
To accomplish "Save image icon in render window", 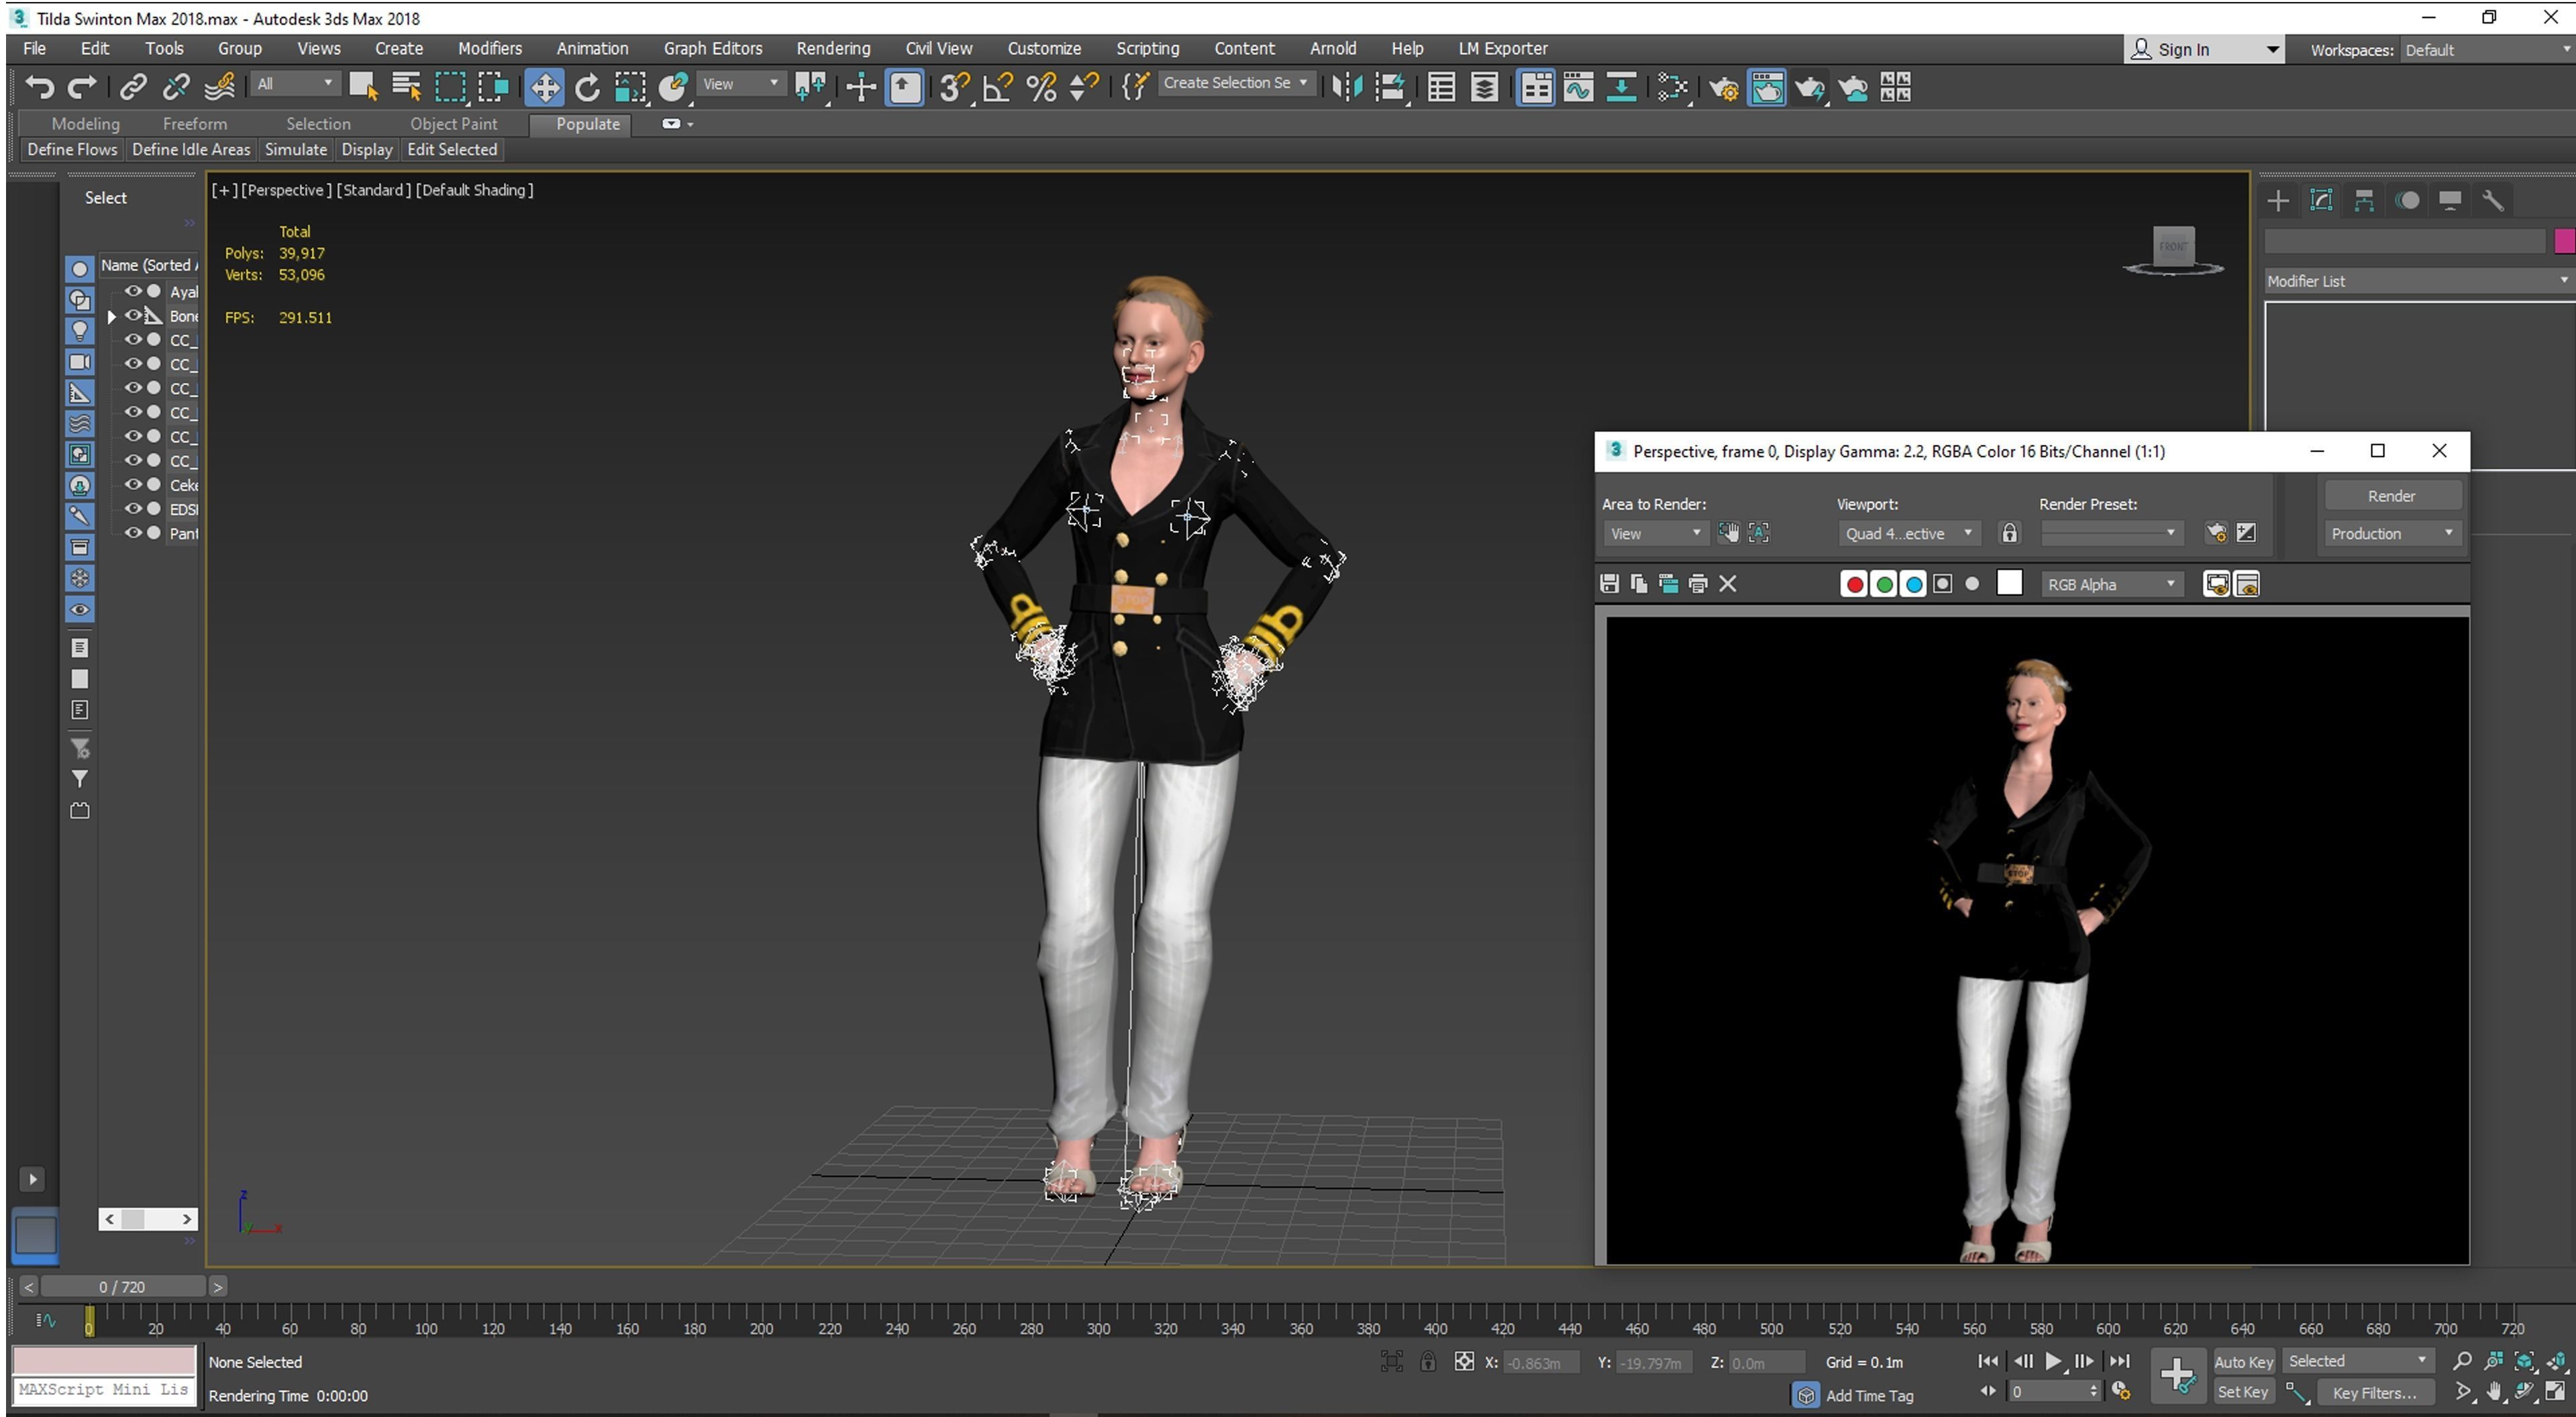I will (x=1609, y=584).
